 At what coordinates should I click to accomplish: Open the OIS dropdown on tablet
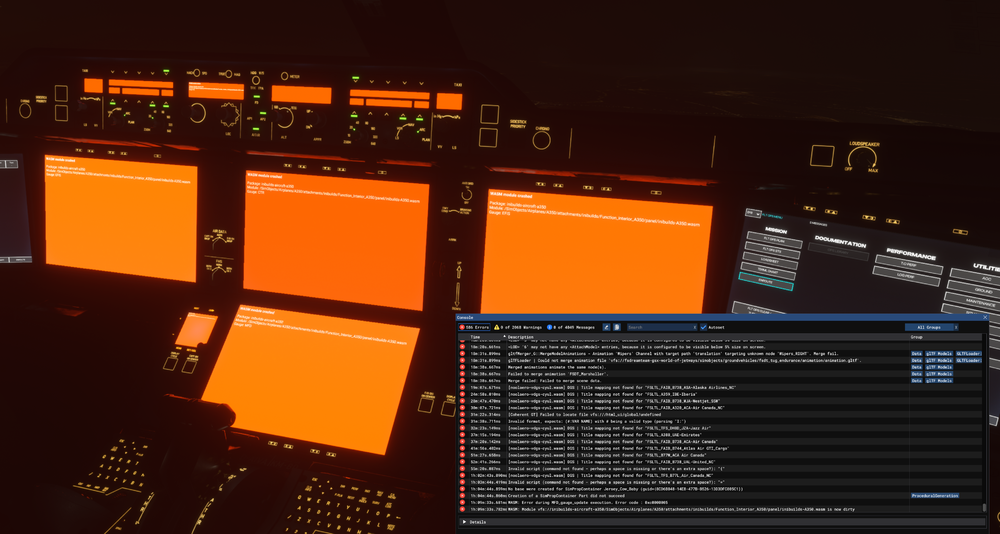[x=754, y=213]
